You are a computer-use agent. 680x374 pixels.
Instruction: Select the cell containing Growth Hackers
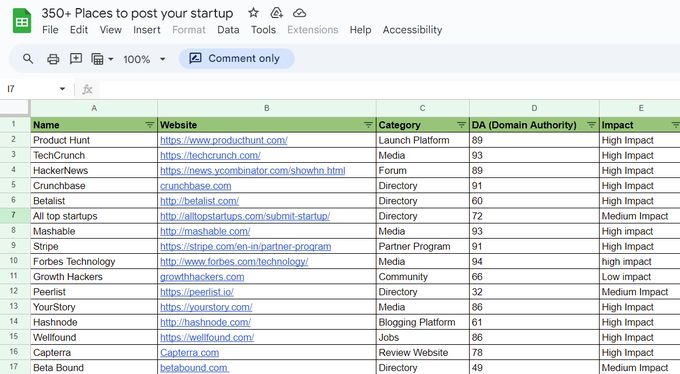pyautogui.click(x=94, y=277)
